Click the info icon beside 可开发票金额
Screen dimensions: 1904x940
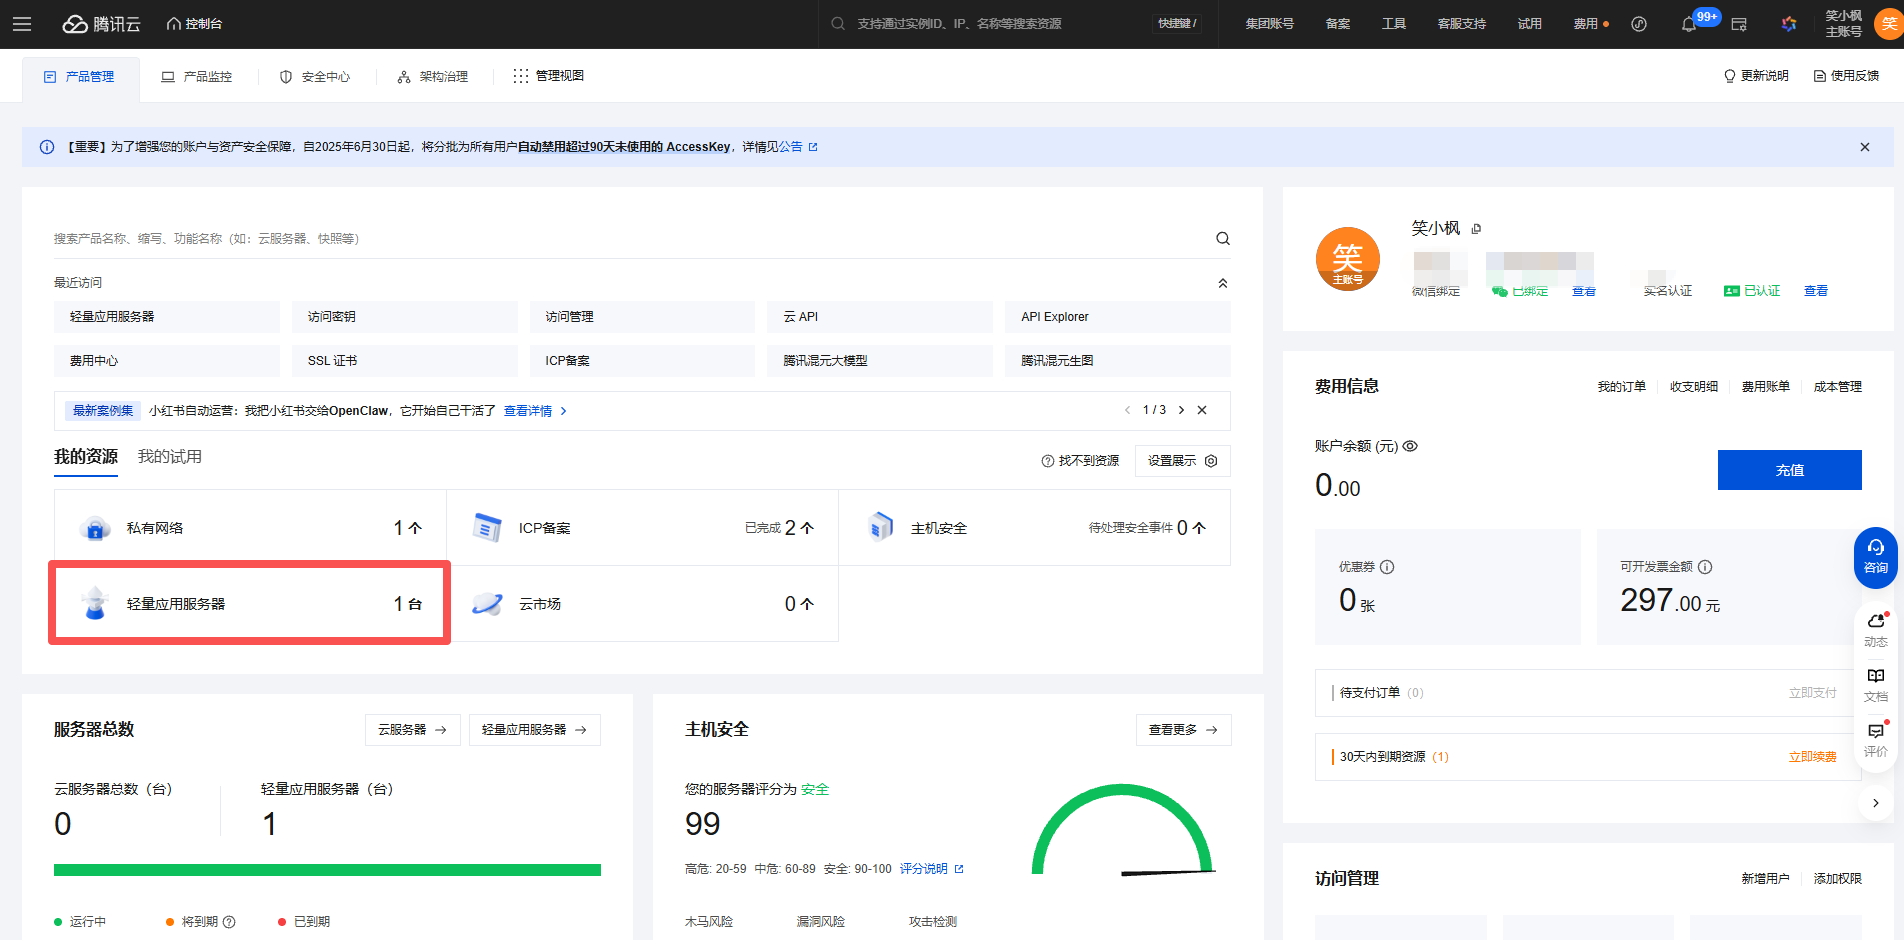(1705, 567)
